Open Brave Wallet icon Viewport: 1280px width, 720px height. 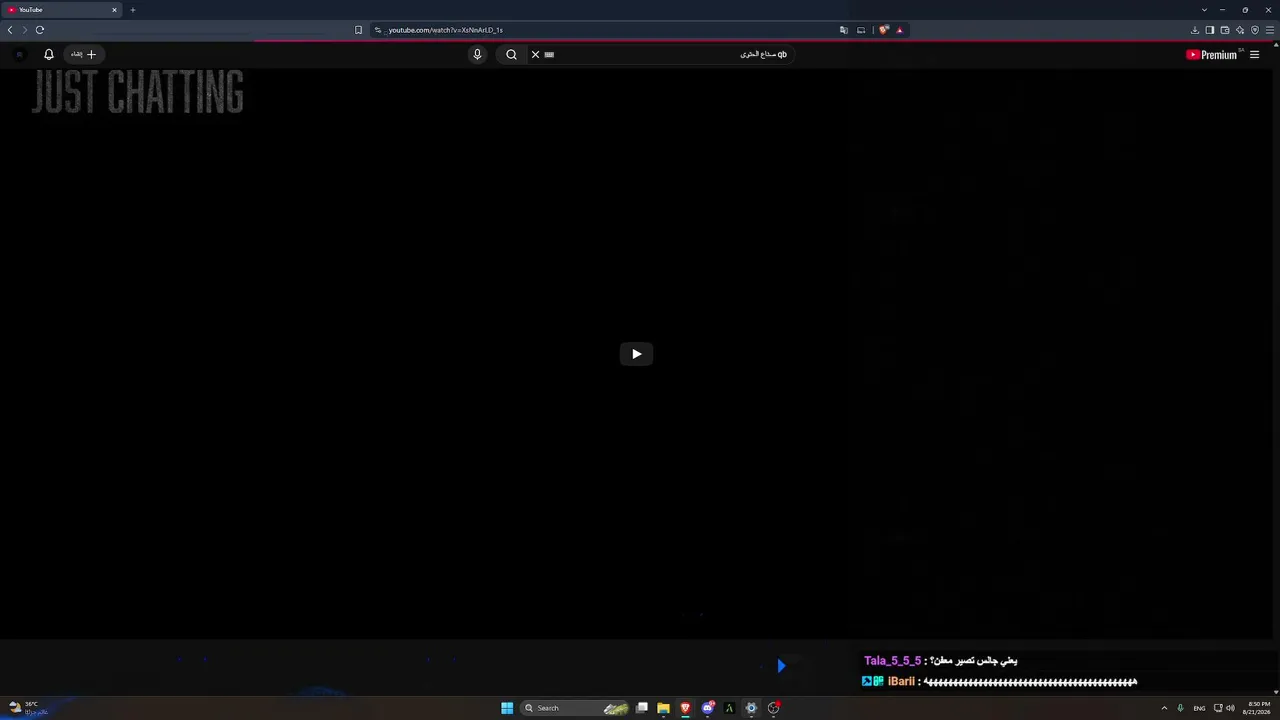click(x=1224, y=30)
